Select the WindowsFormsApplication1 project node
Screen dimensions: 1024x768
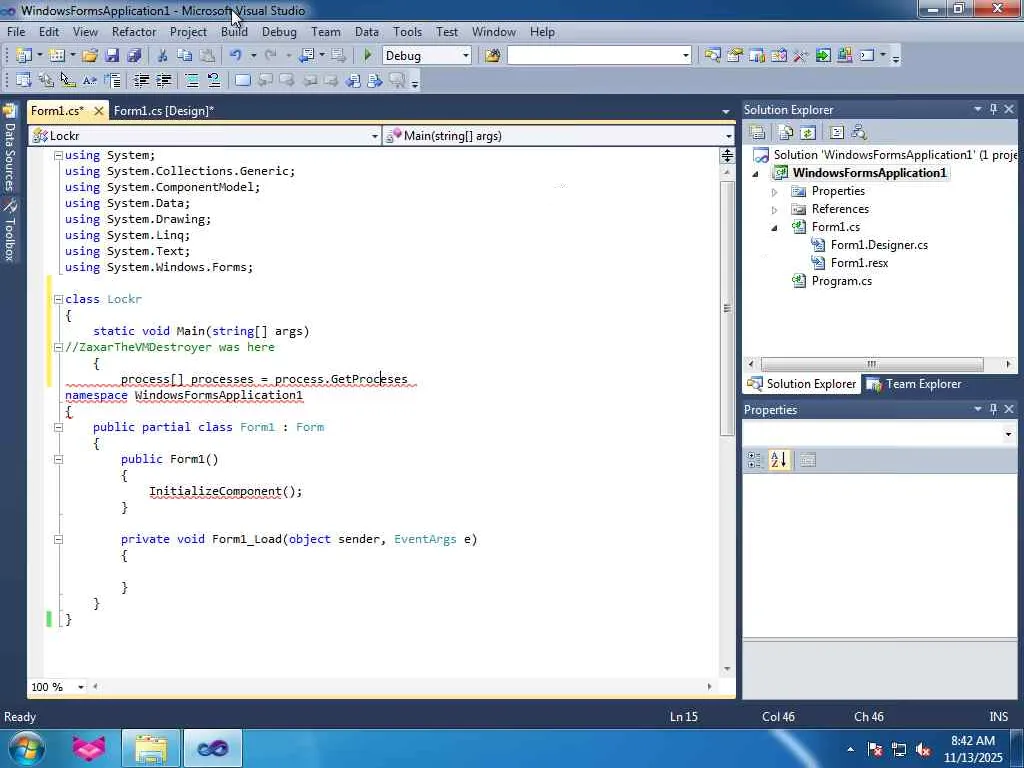pyautogui.click(x=869, y=173)
